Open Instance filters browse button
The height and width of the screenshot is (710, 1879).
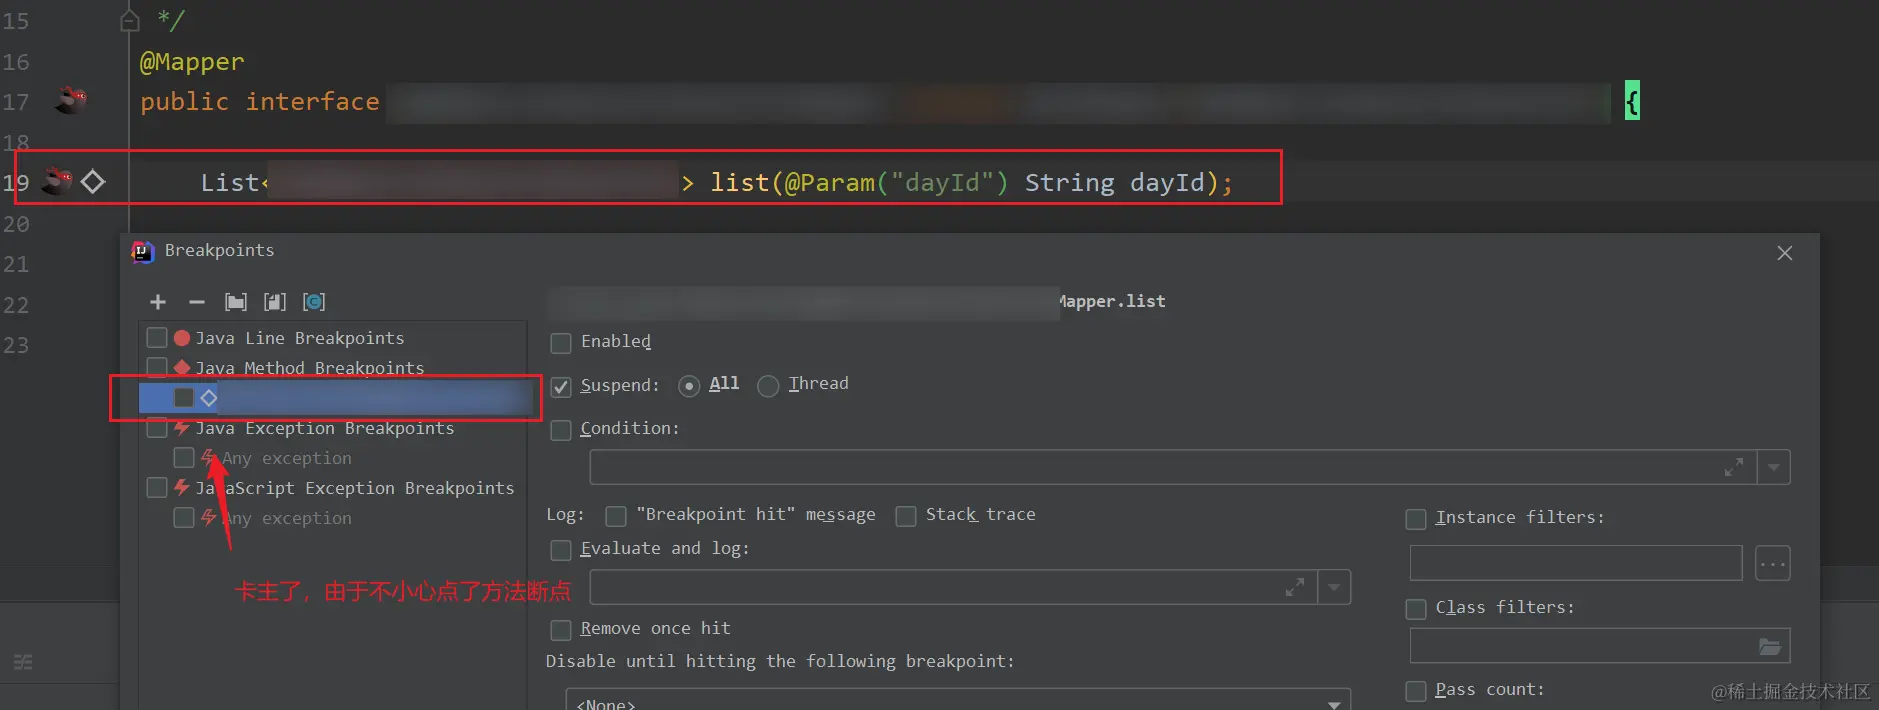coord(1772,564)
